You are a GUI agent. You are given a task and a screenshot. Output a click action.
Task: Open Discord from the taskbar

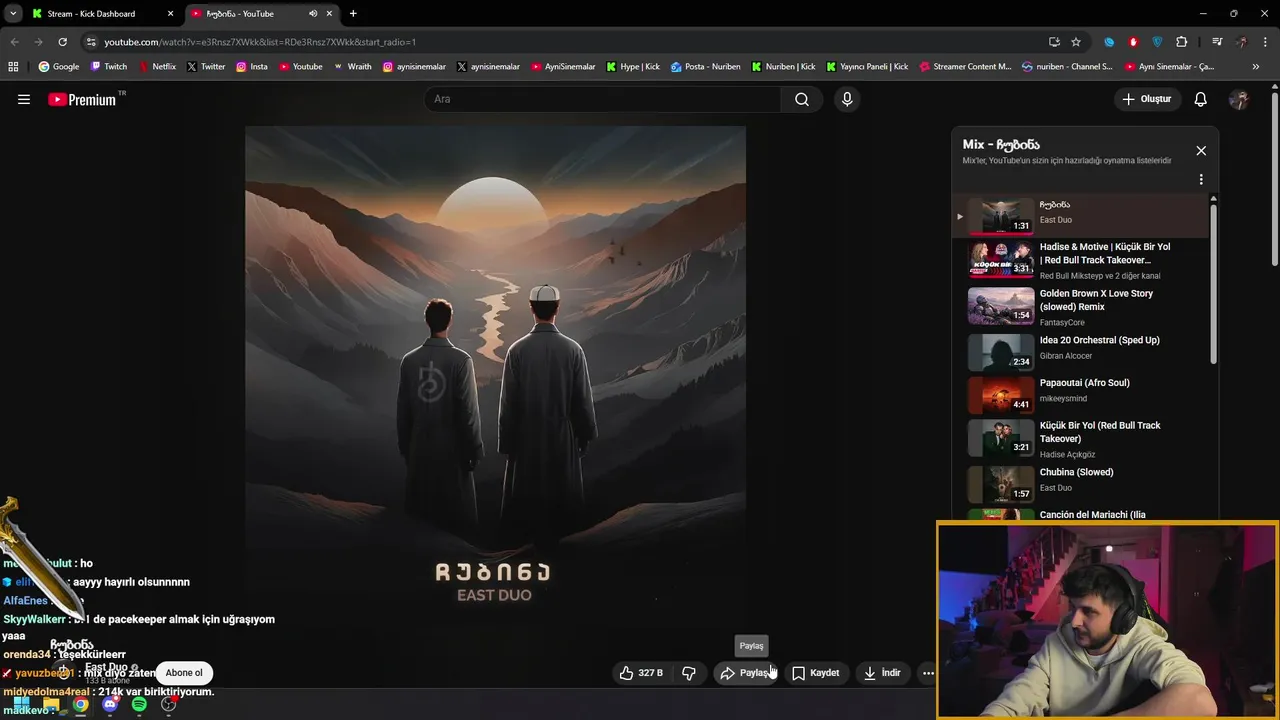point(110,704)
